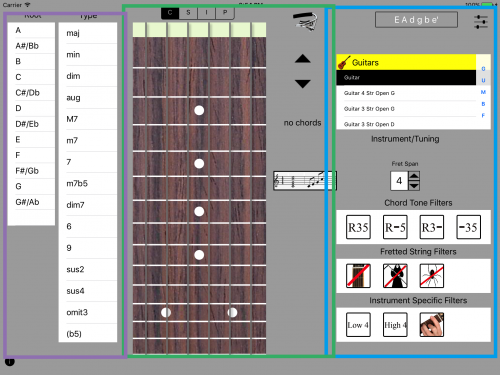Show the previous chord with up arrow
Screen dimensions: 500x375
[x=303, y=59]
